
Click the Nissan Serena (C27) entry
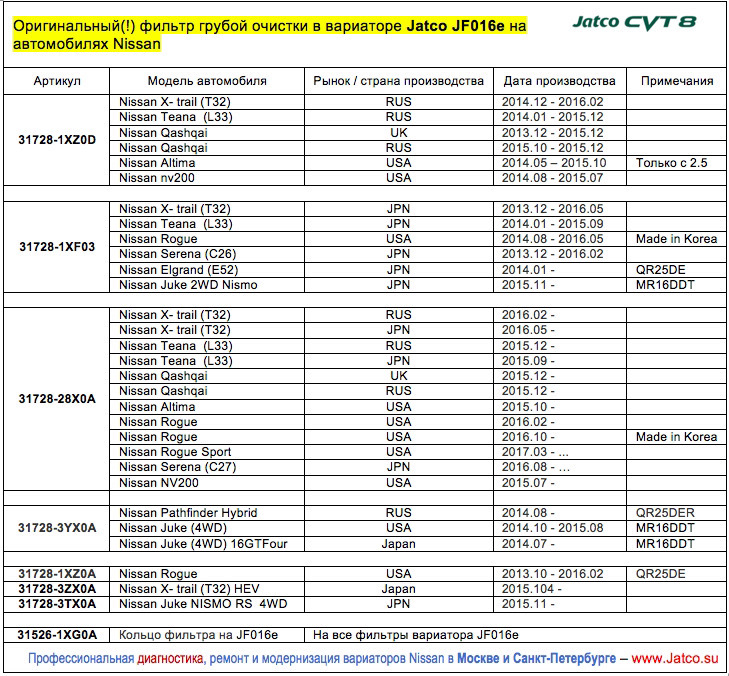coord(178,467)
